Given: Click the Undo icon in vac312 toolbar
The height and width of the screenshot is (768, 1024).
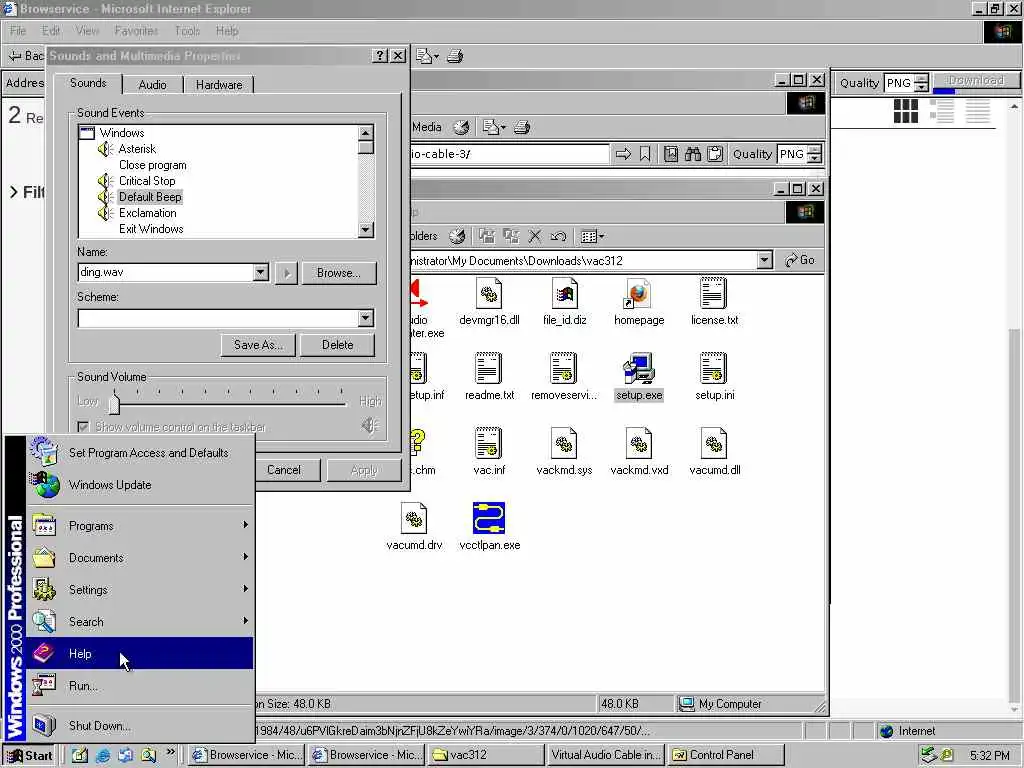Looking at the screenshot, I should pos(558,236).
